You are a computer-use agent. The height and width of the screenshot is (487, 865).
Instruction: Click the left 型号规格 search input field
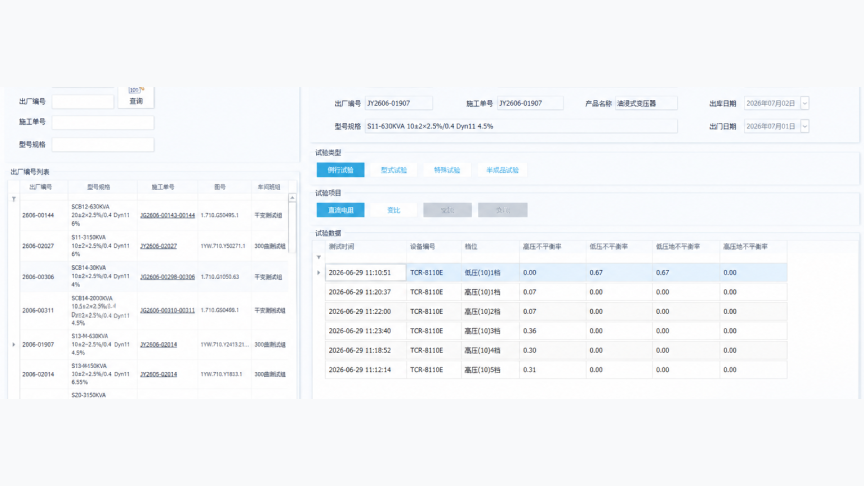[x=103, y=145]
